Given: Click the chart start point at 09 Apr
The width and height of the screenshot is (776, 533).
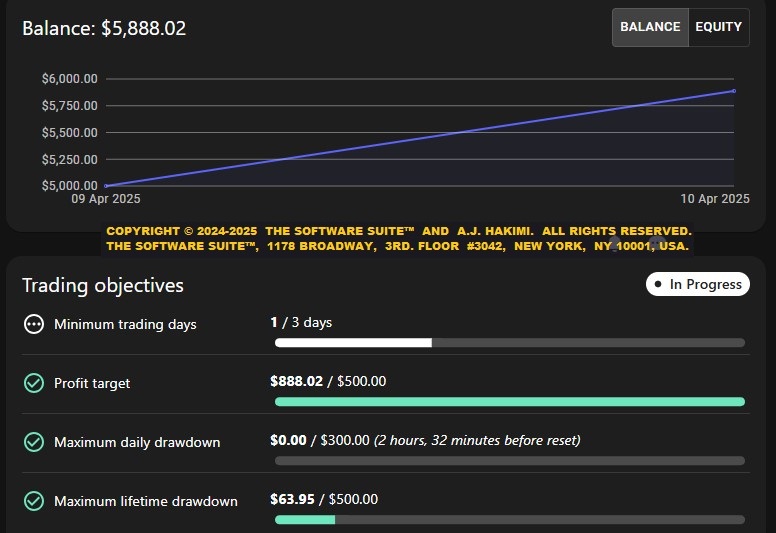Looking at the screenshot, I should point(106,186).
